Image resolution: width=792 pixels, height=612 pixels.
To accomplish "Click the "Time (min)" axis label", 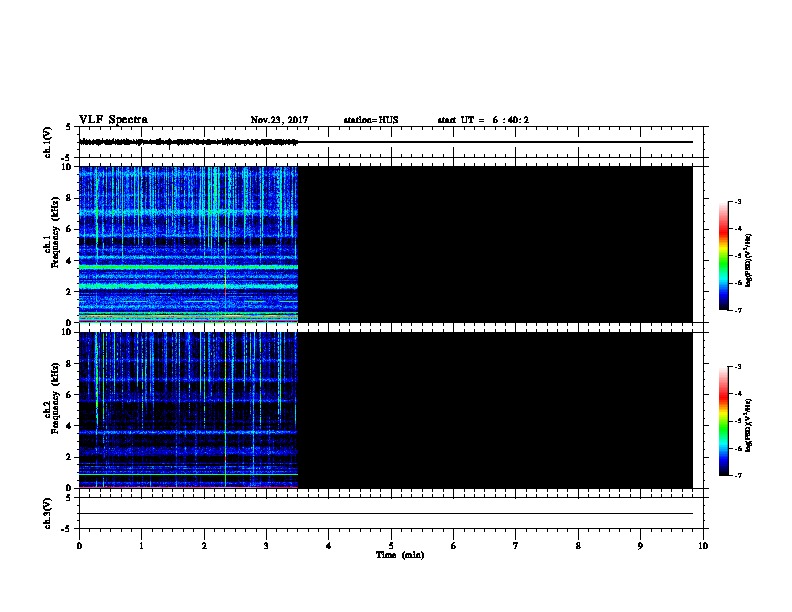I will [x=400, y=555].
